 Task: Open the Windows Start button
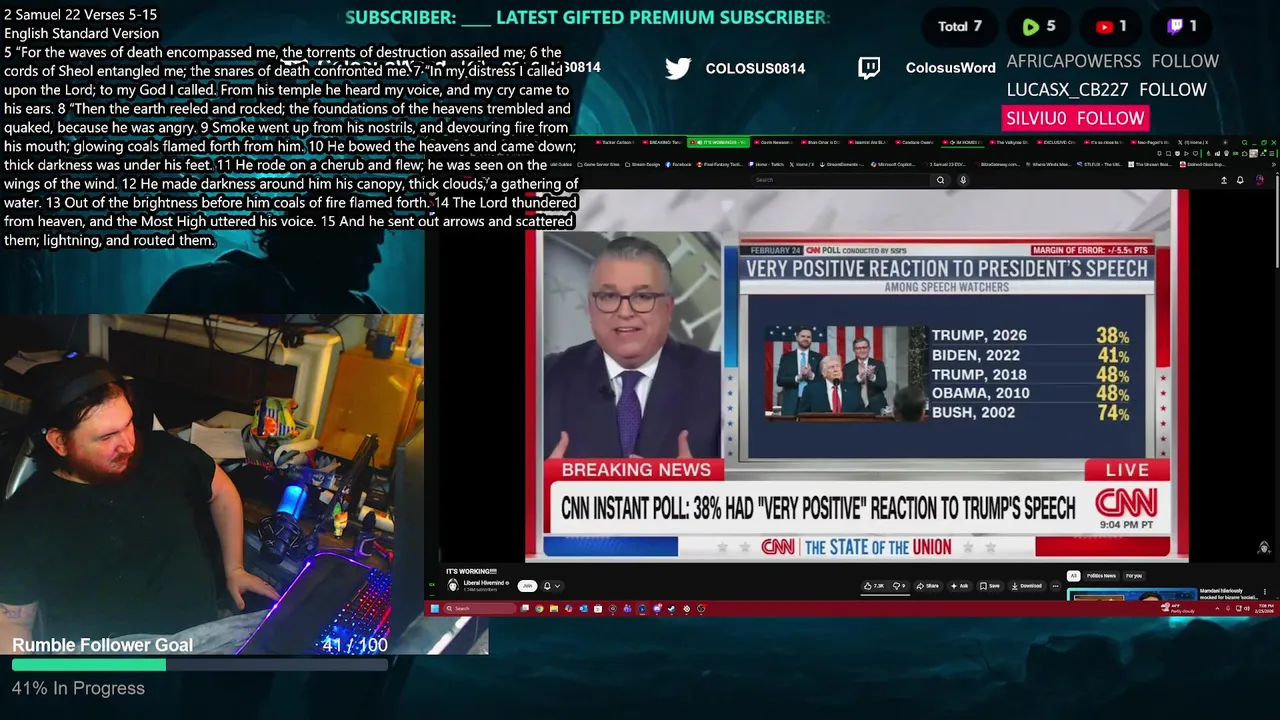tap(435, 608)
